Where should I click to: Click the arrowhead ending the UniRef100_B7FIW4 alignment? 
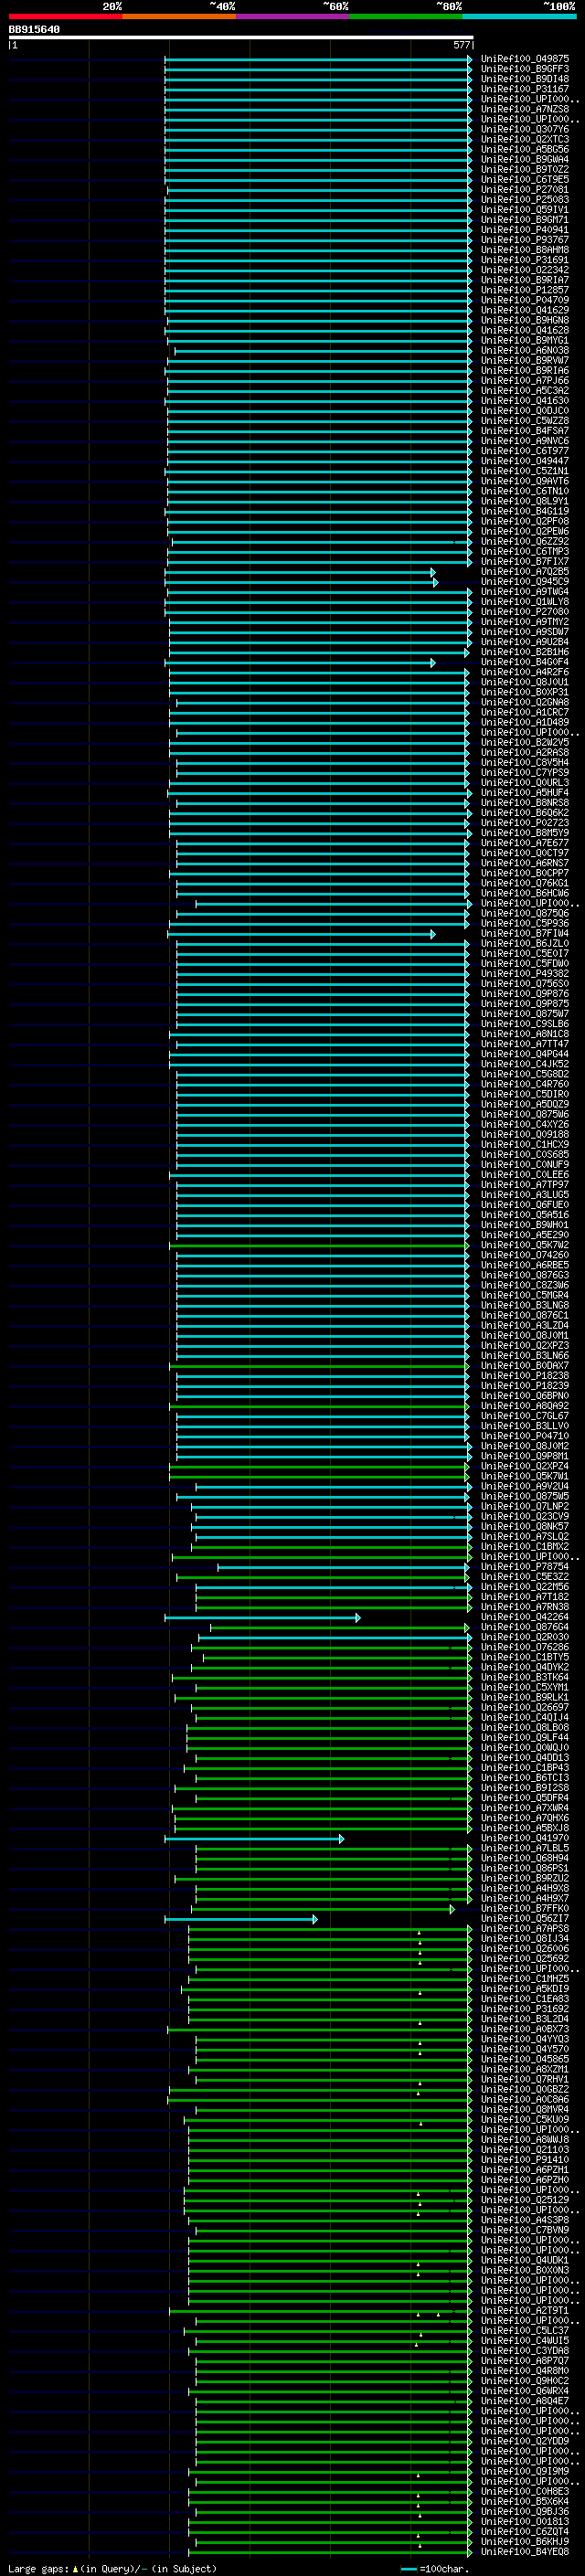(x=433, y=935)
